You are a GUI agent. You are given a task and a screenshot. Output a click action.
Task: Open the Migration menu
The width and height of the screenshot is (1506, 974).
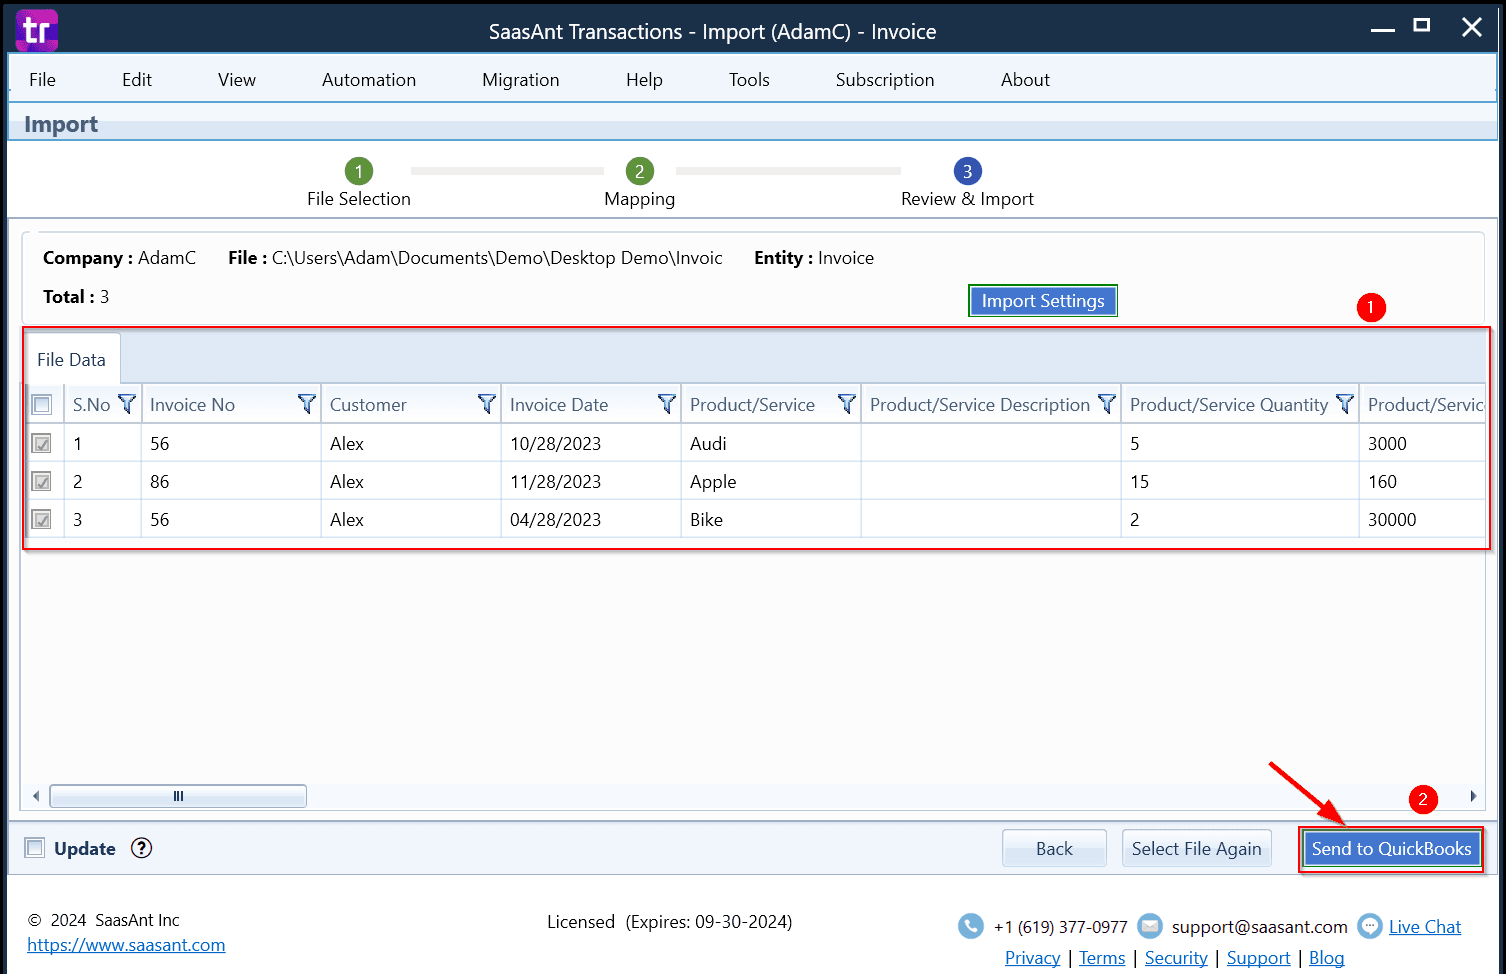[521, 80]
